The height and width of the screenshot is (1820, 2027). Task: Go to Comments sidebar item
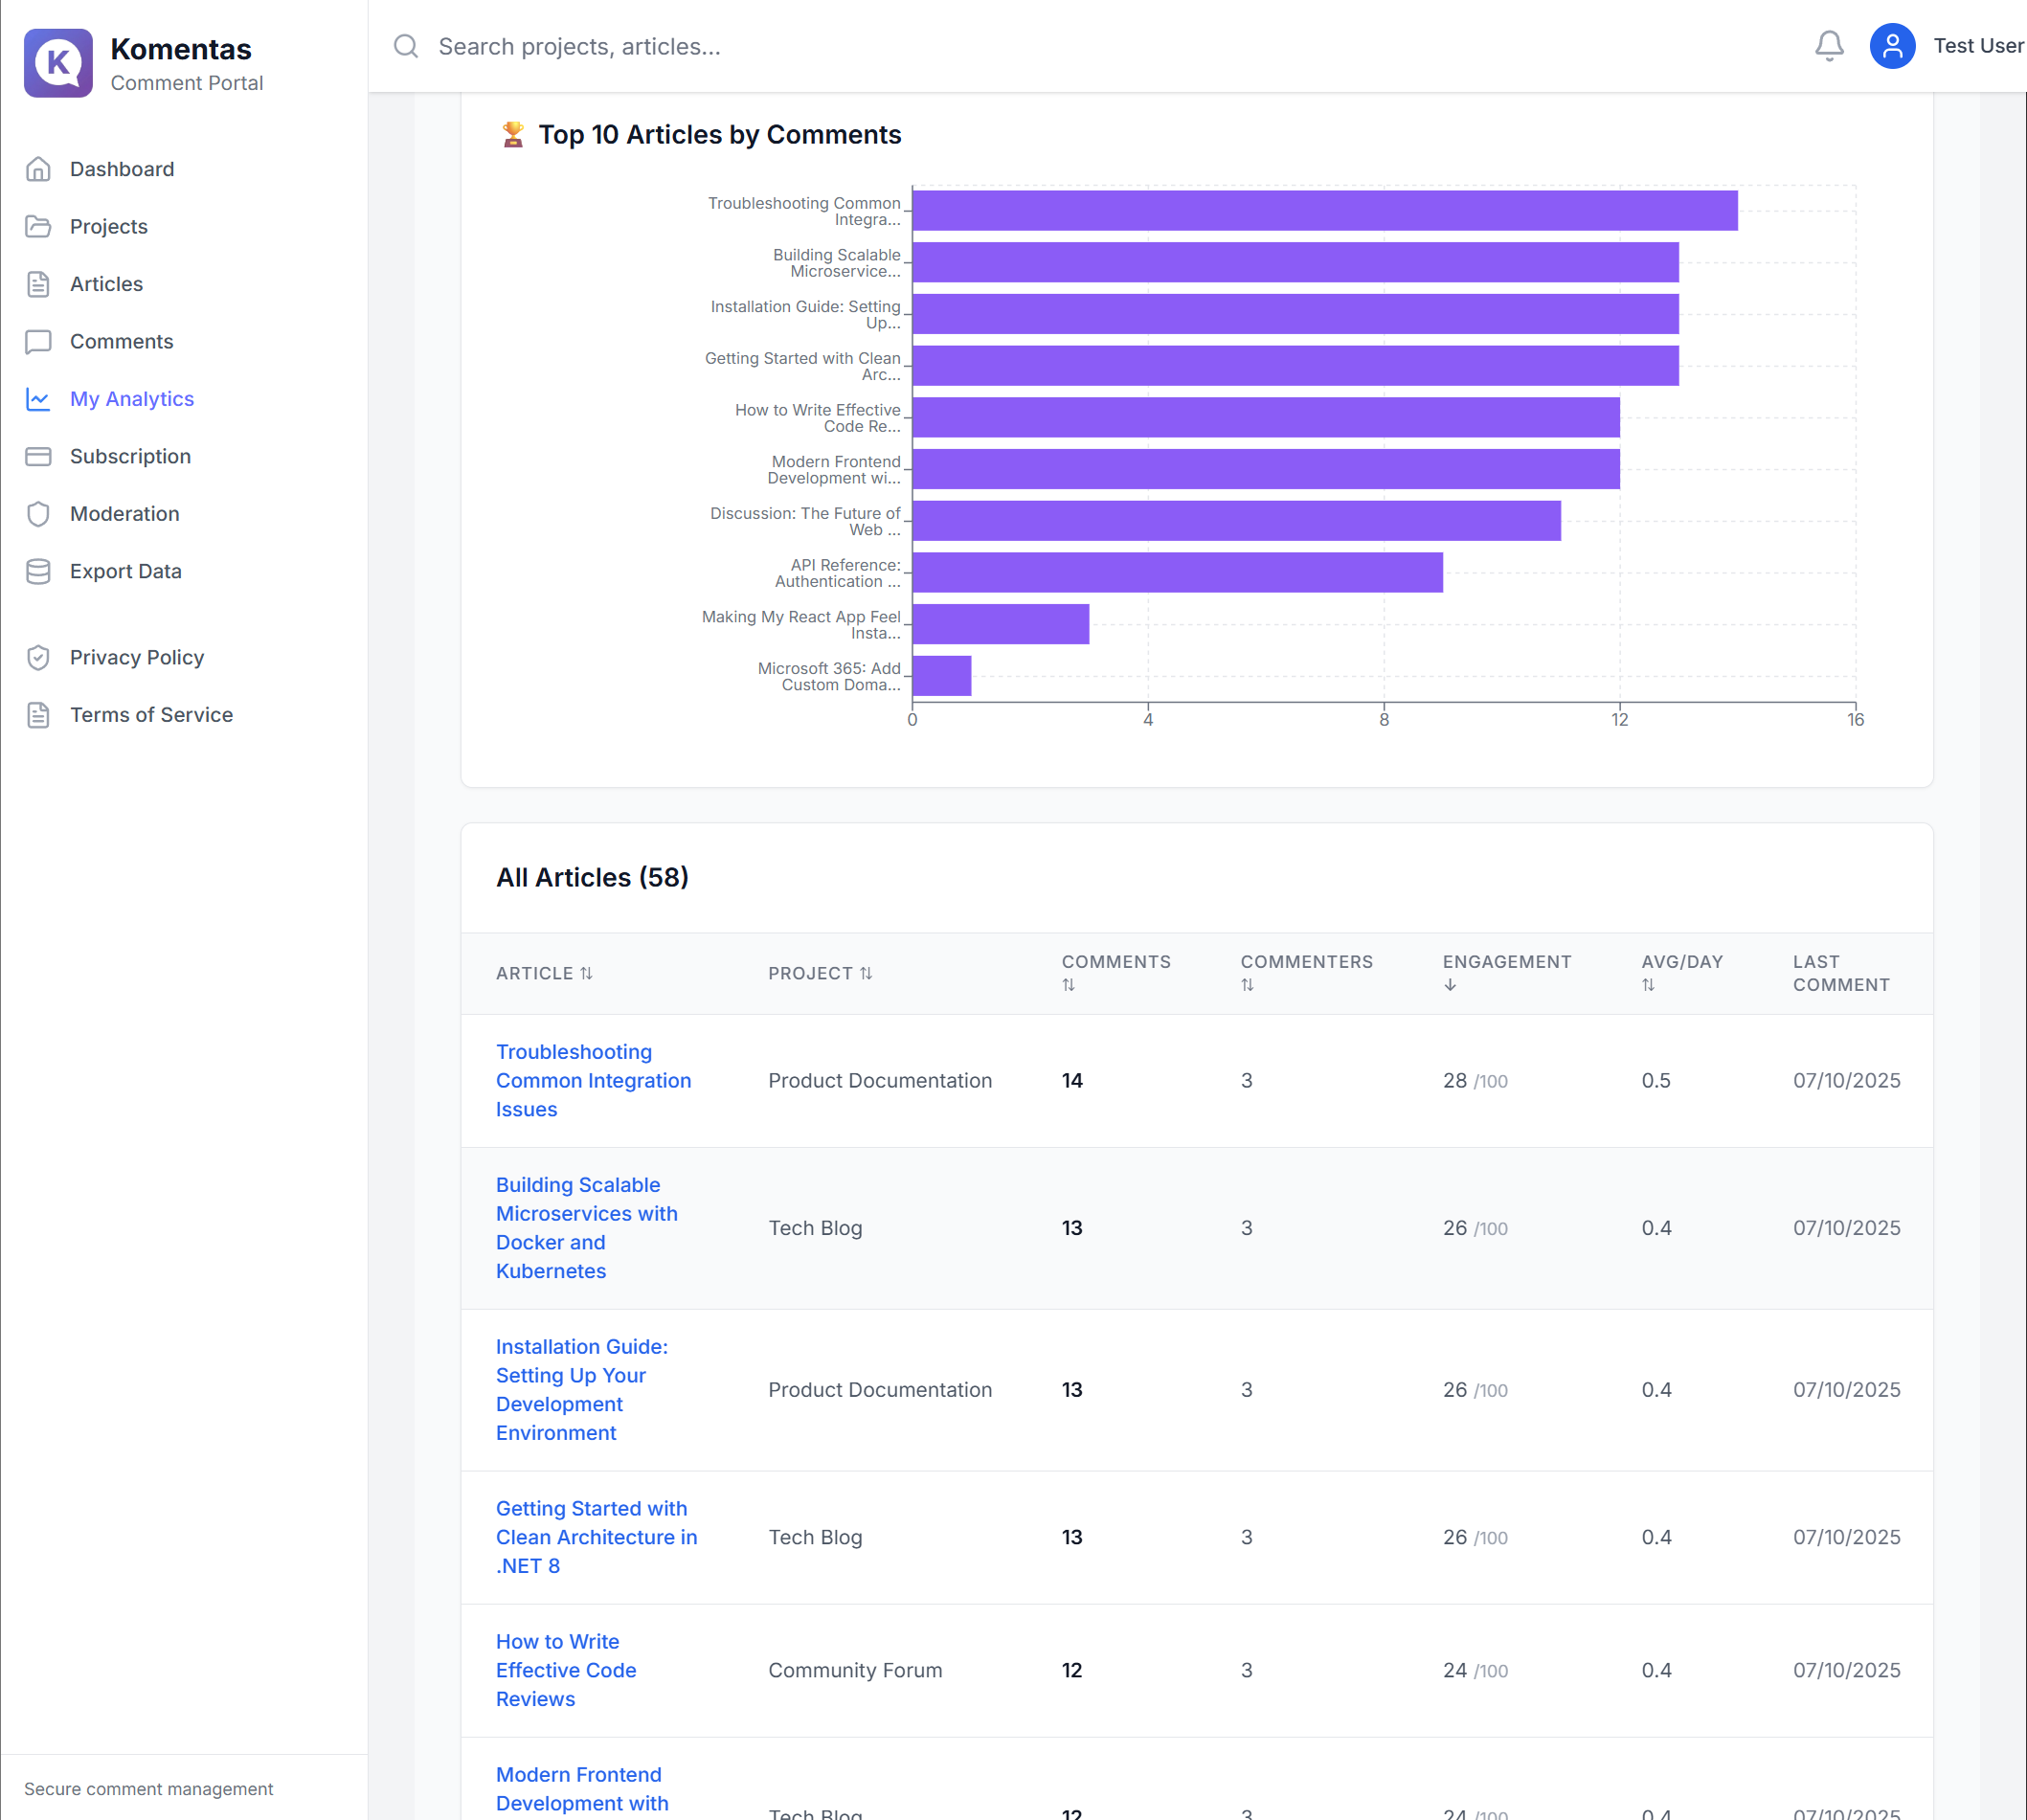[x=121, y=342]
